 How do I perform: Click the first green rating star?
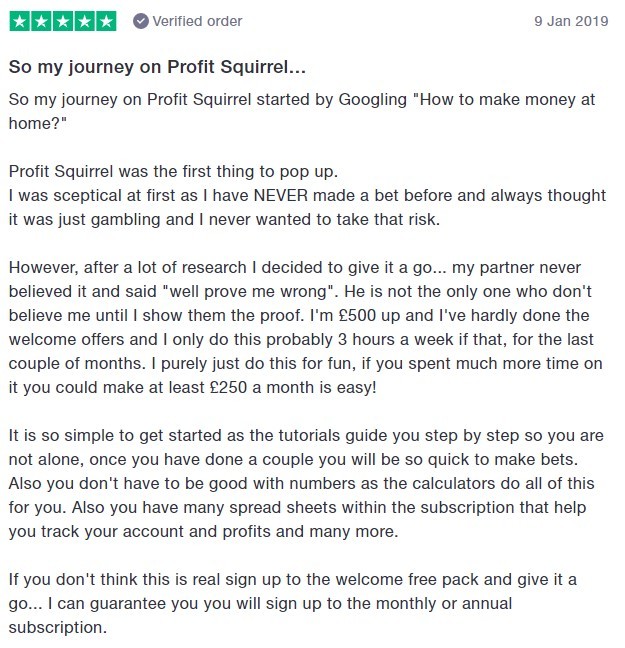(19, 21)
